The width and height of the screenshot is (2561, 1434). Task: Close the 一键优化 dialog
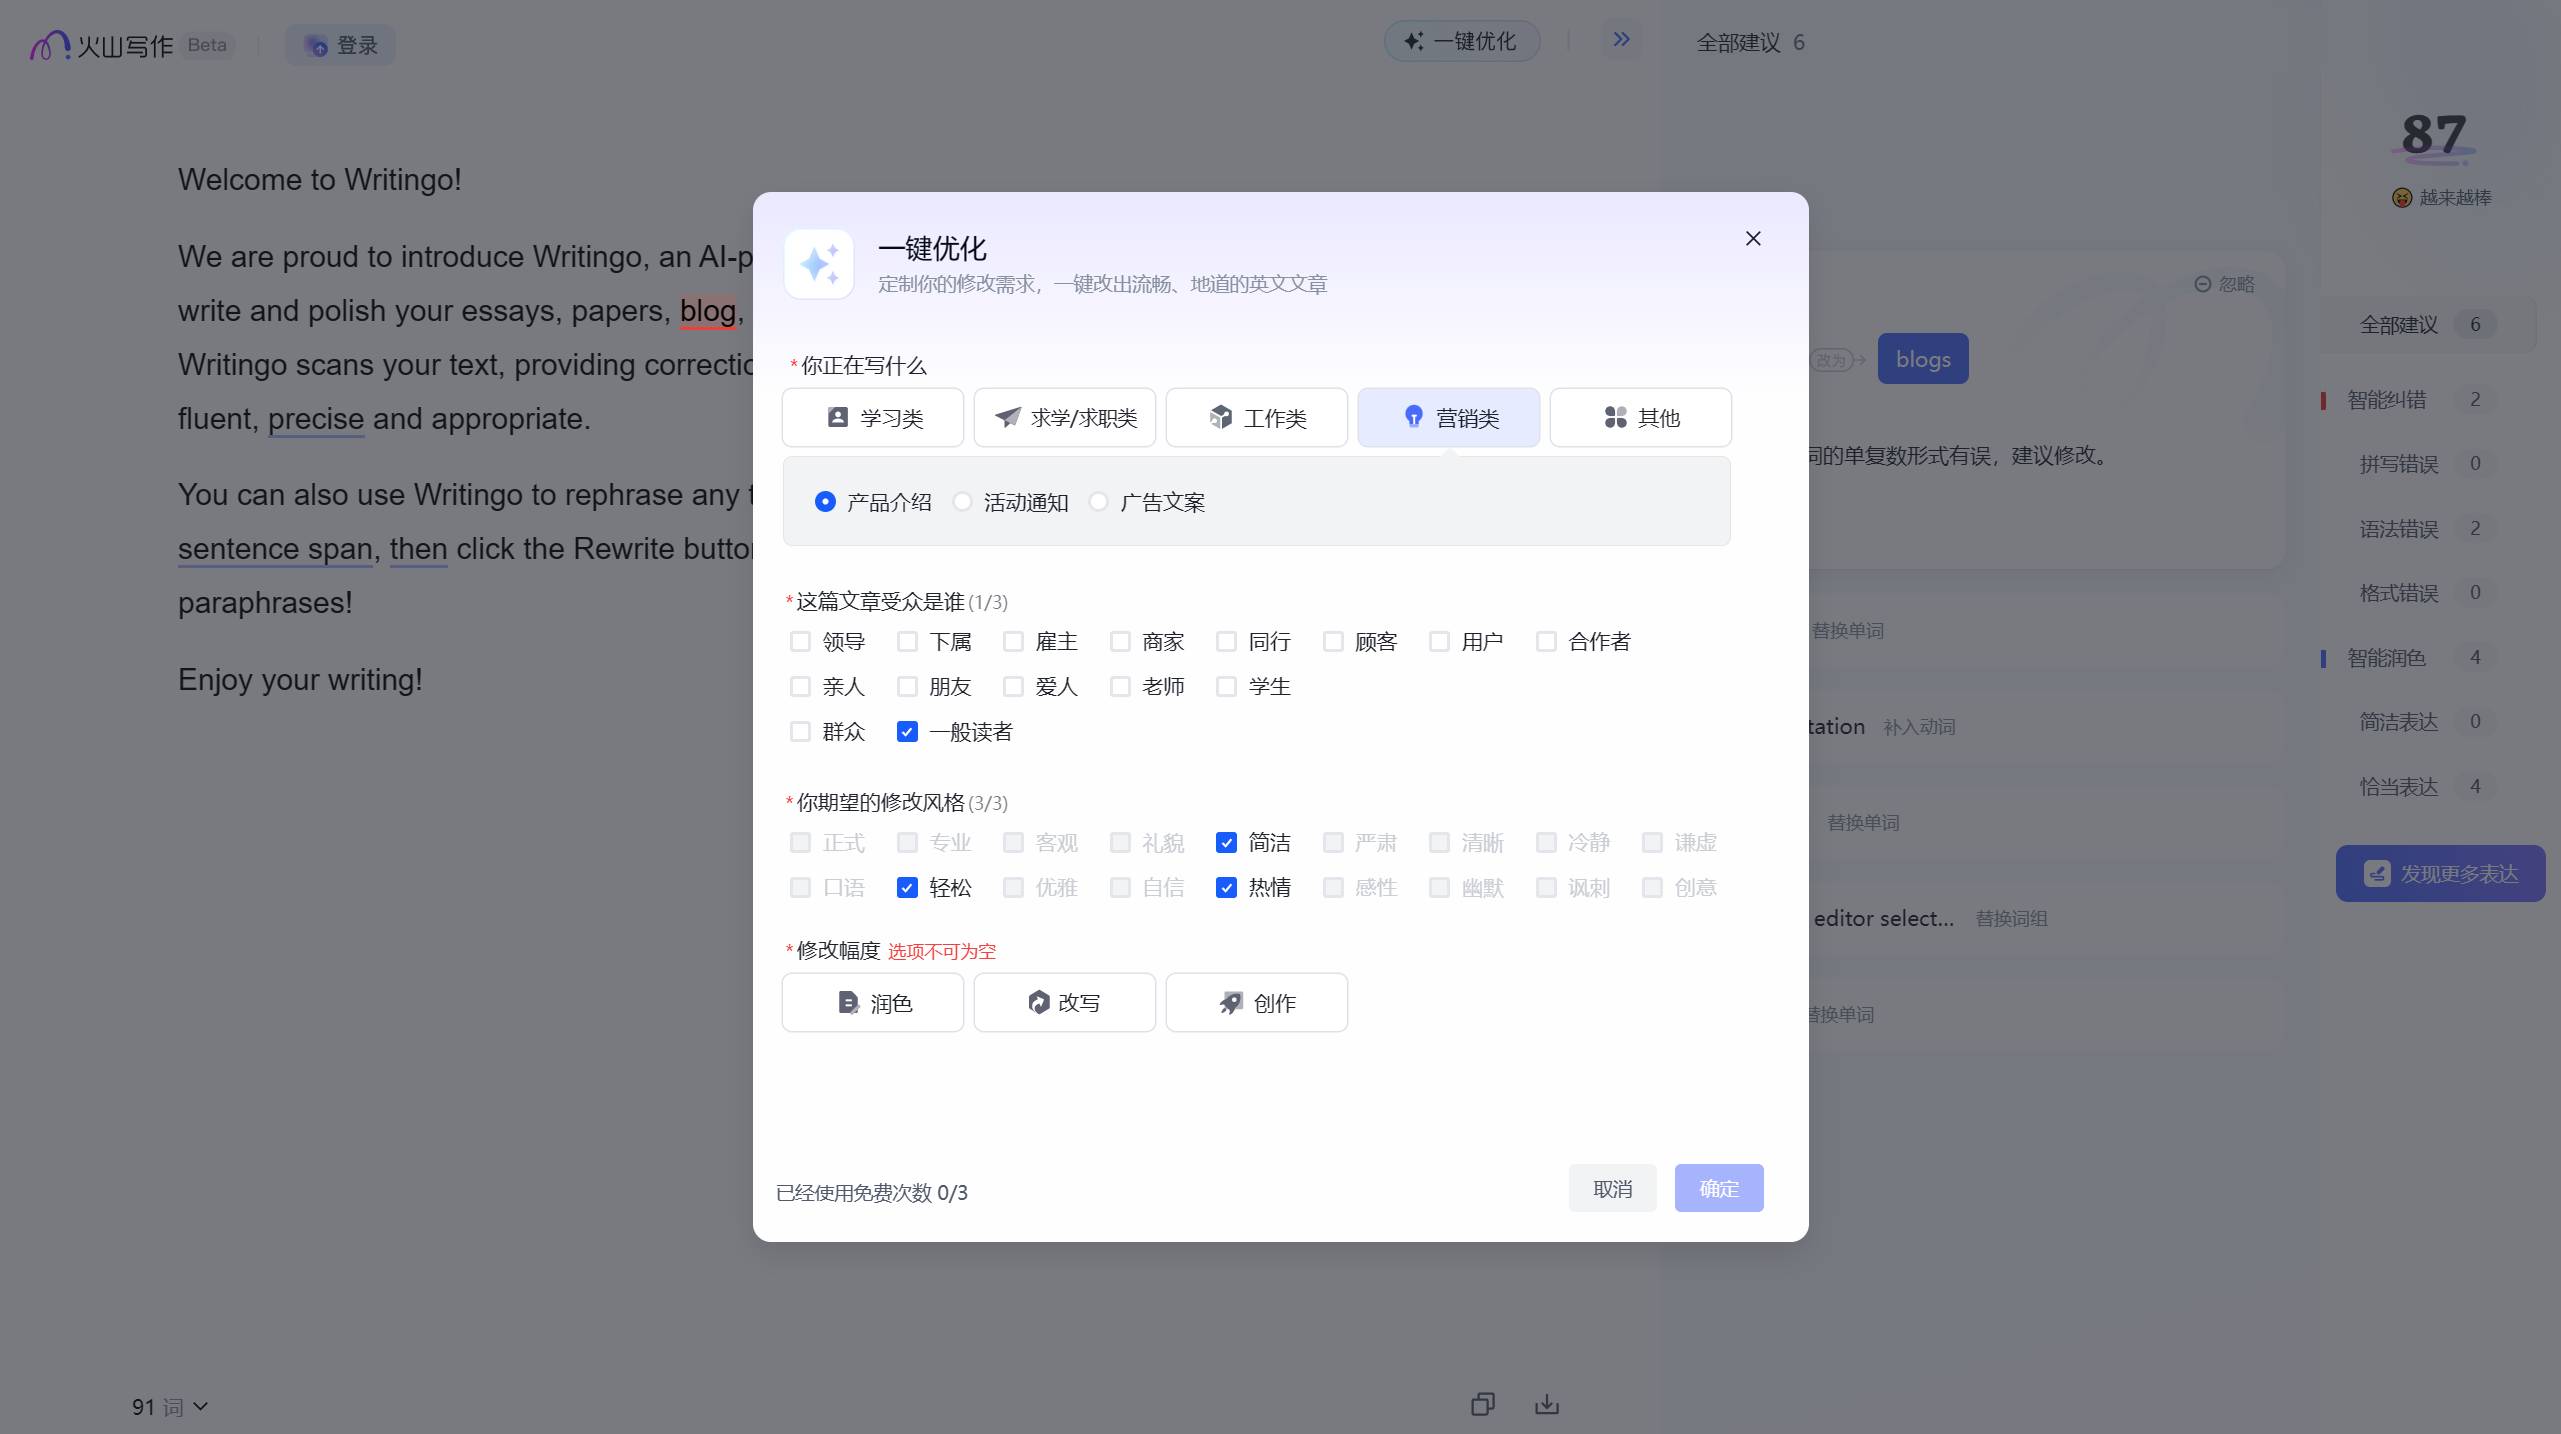(1752, 238)
